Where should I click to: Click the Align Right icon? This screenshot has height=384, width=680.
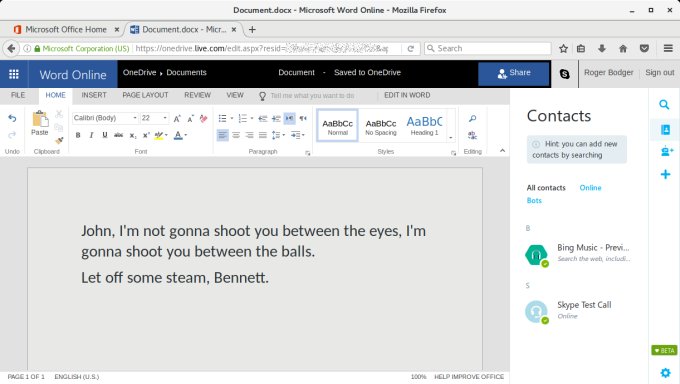point(249,135)
